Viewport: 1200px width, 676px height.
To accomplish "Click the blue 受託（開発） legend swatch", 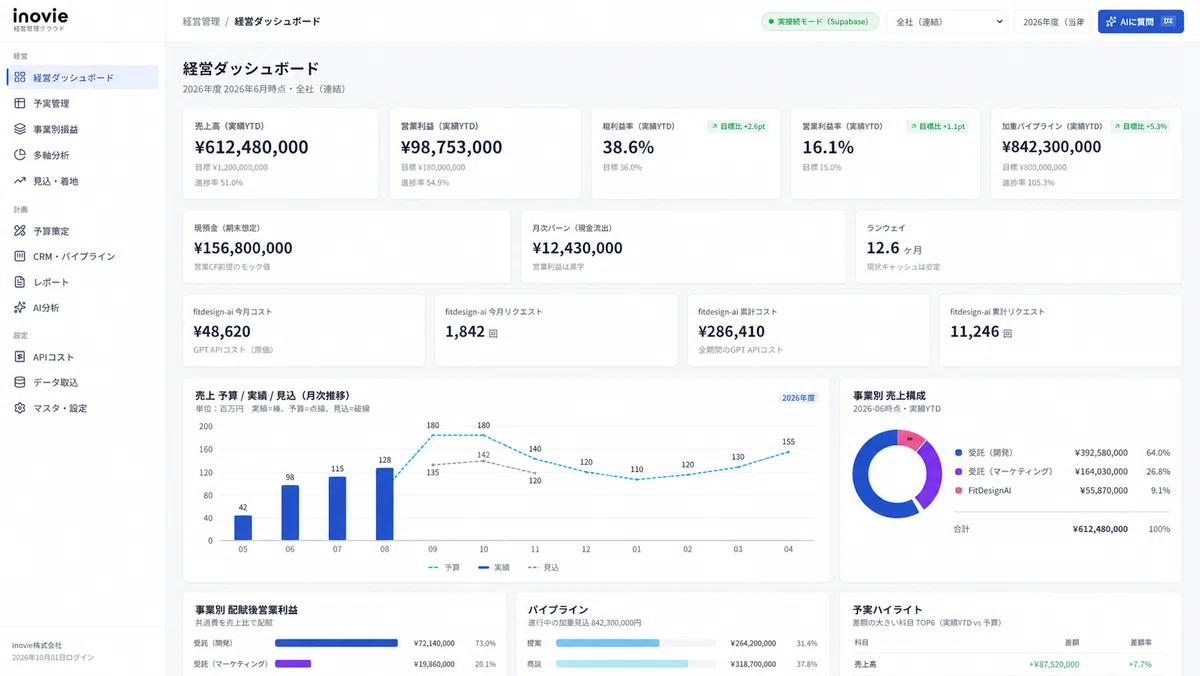I will coord(958,452).
